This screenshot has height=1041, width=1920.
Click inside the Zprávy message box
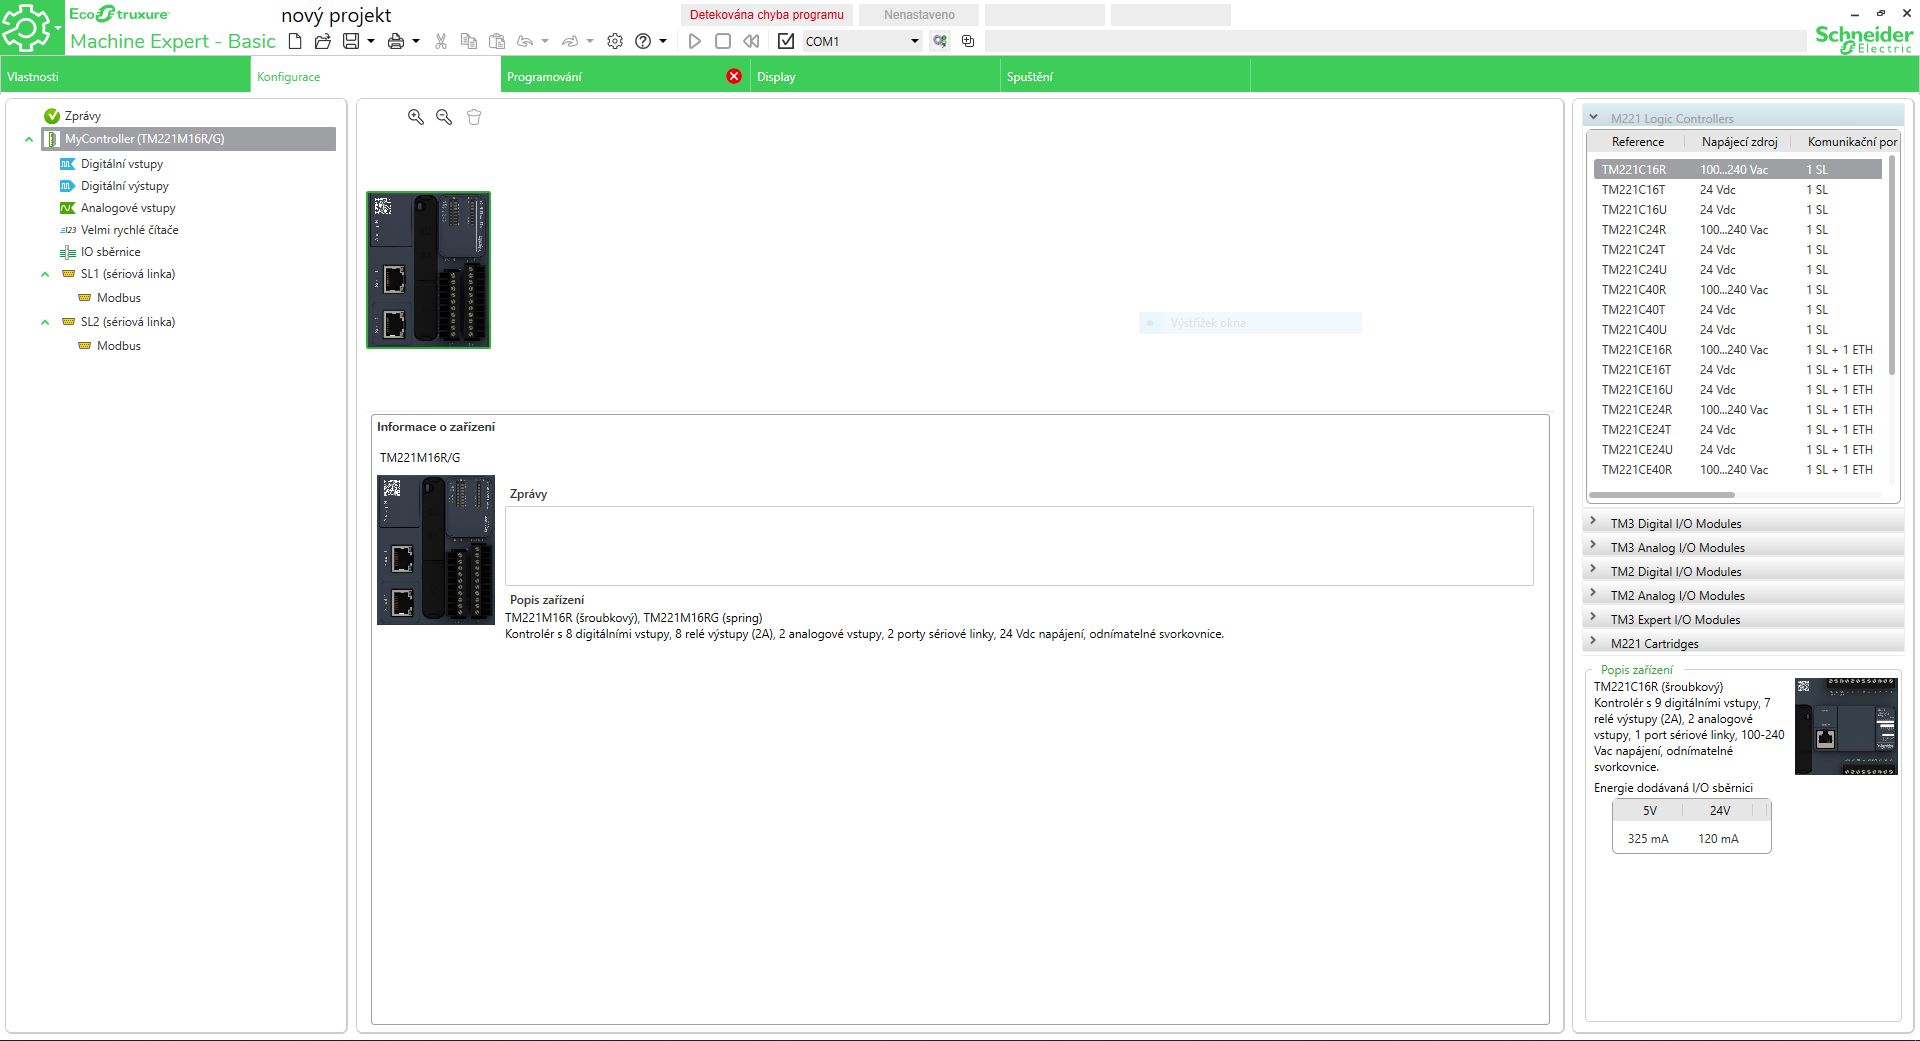1018,546
